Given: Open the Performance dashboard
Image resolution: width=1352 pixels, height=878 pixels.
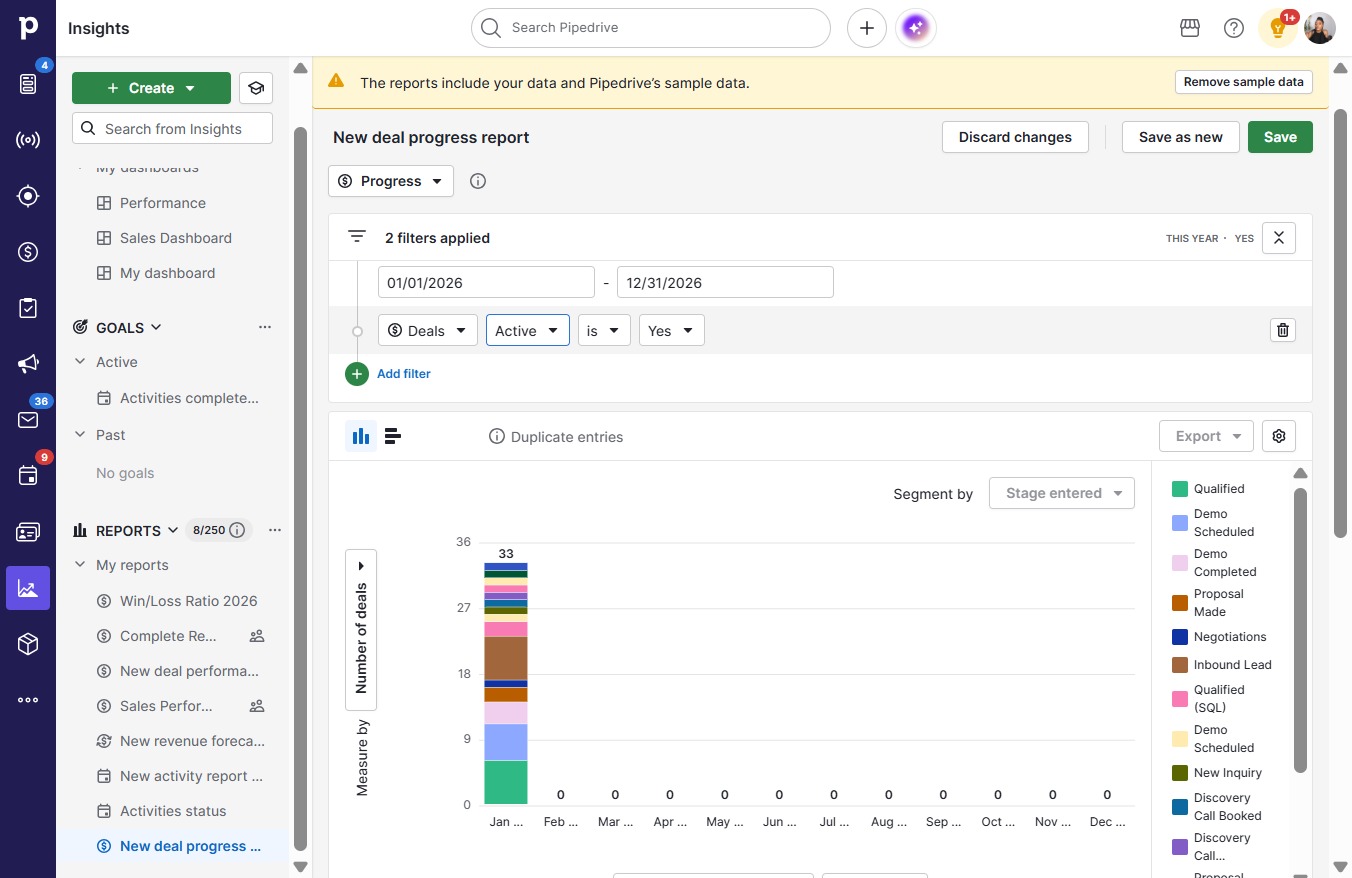Looking at the screenshot, I should pyautogui.click(x=163, y=203).
